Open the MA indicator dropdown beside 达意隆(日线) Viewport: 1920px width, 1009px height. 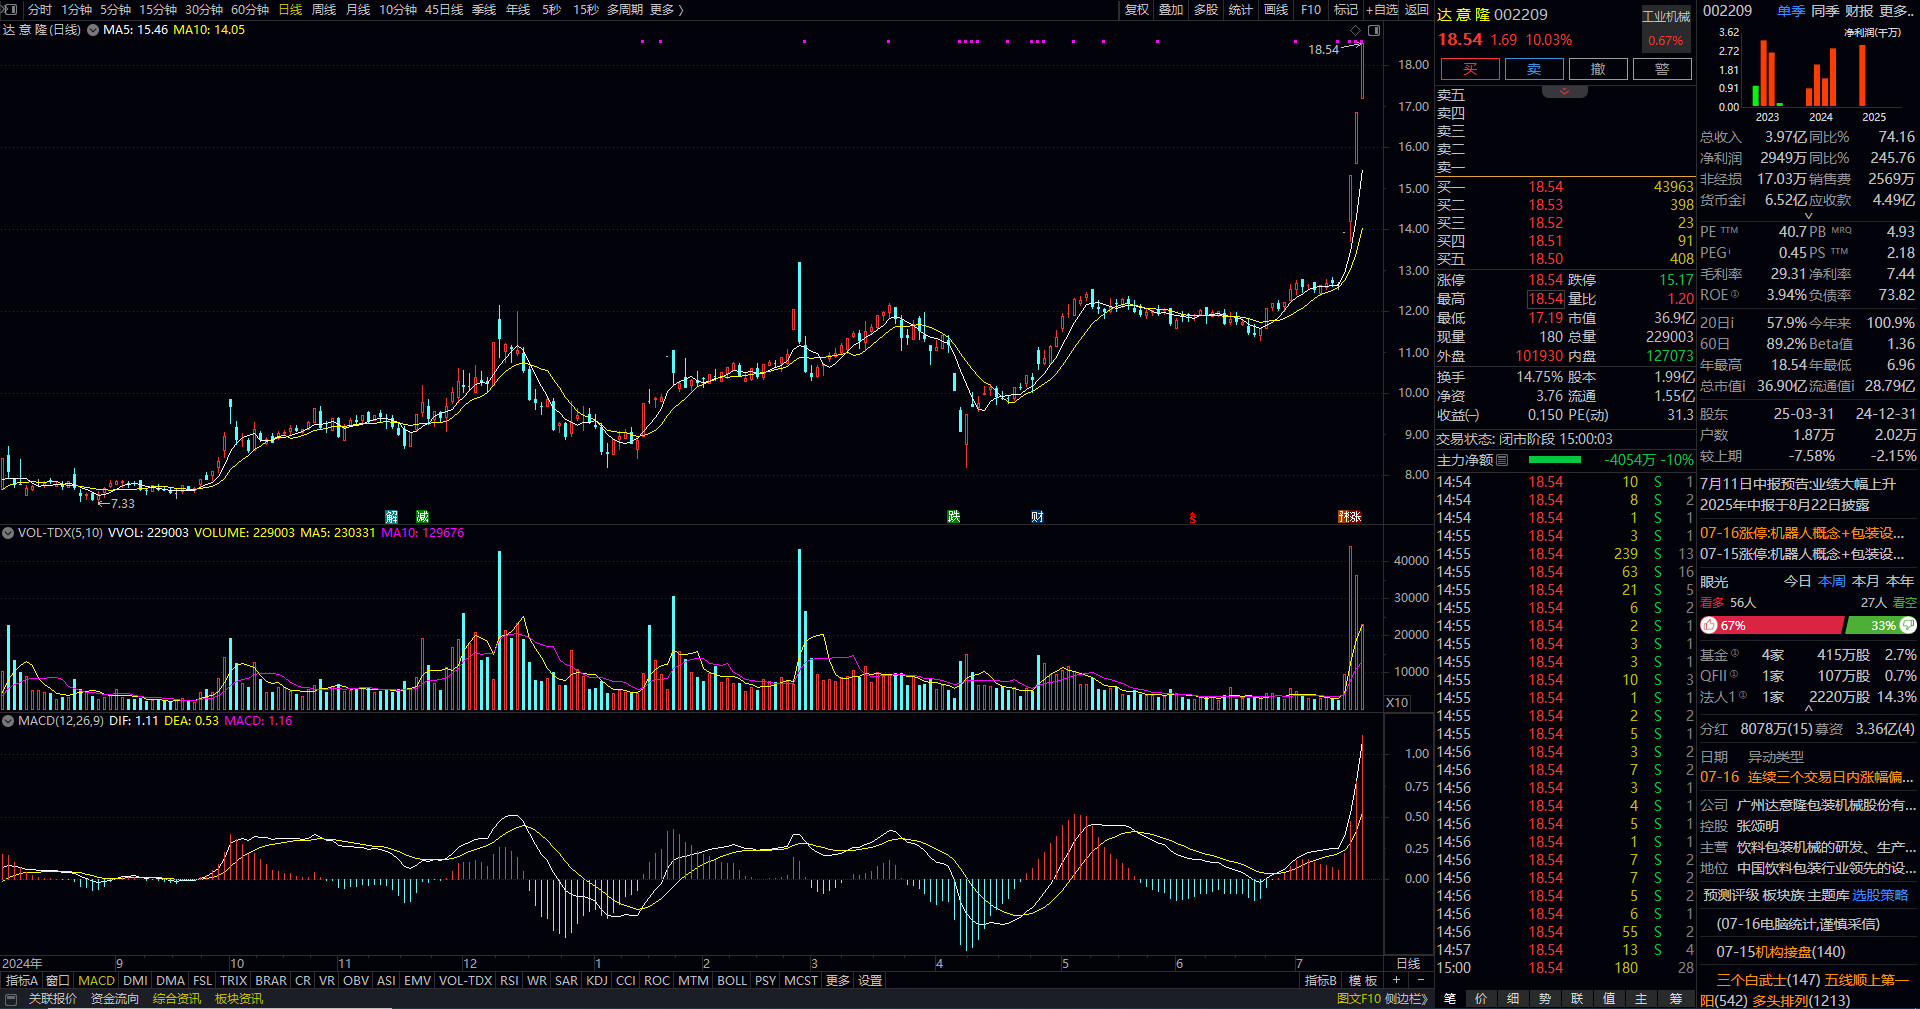coord(93,30)
